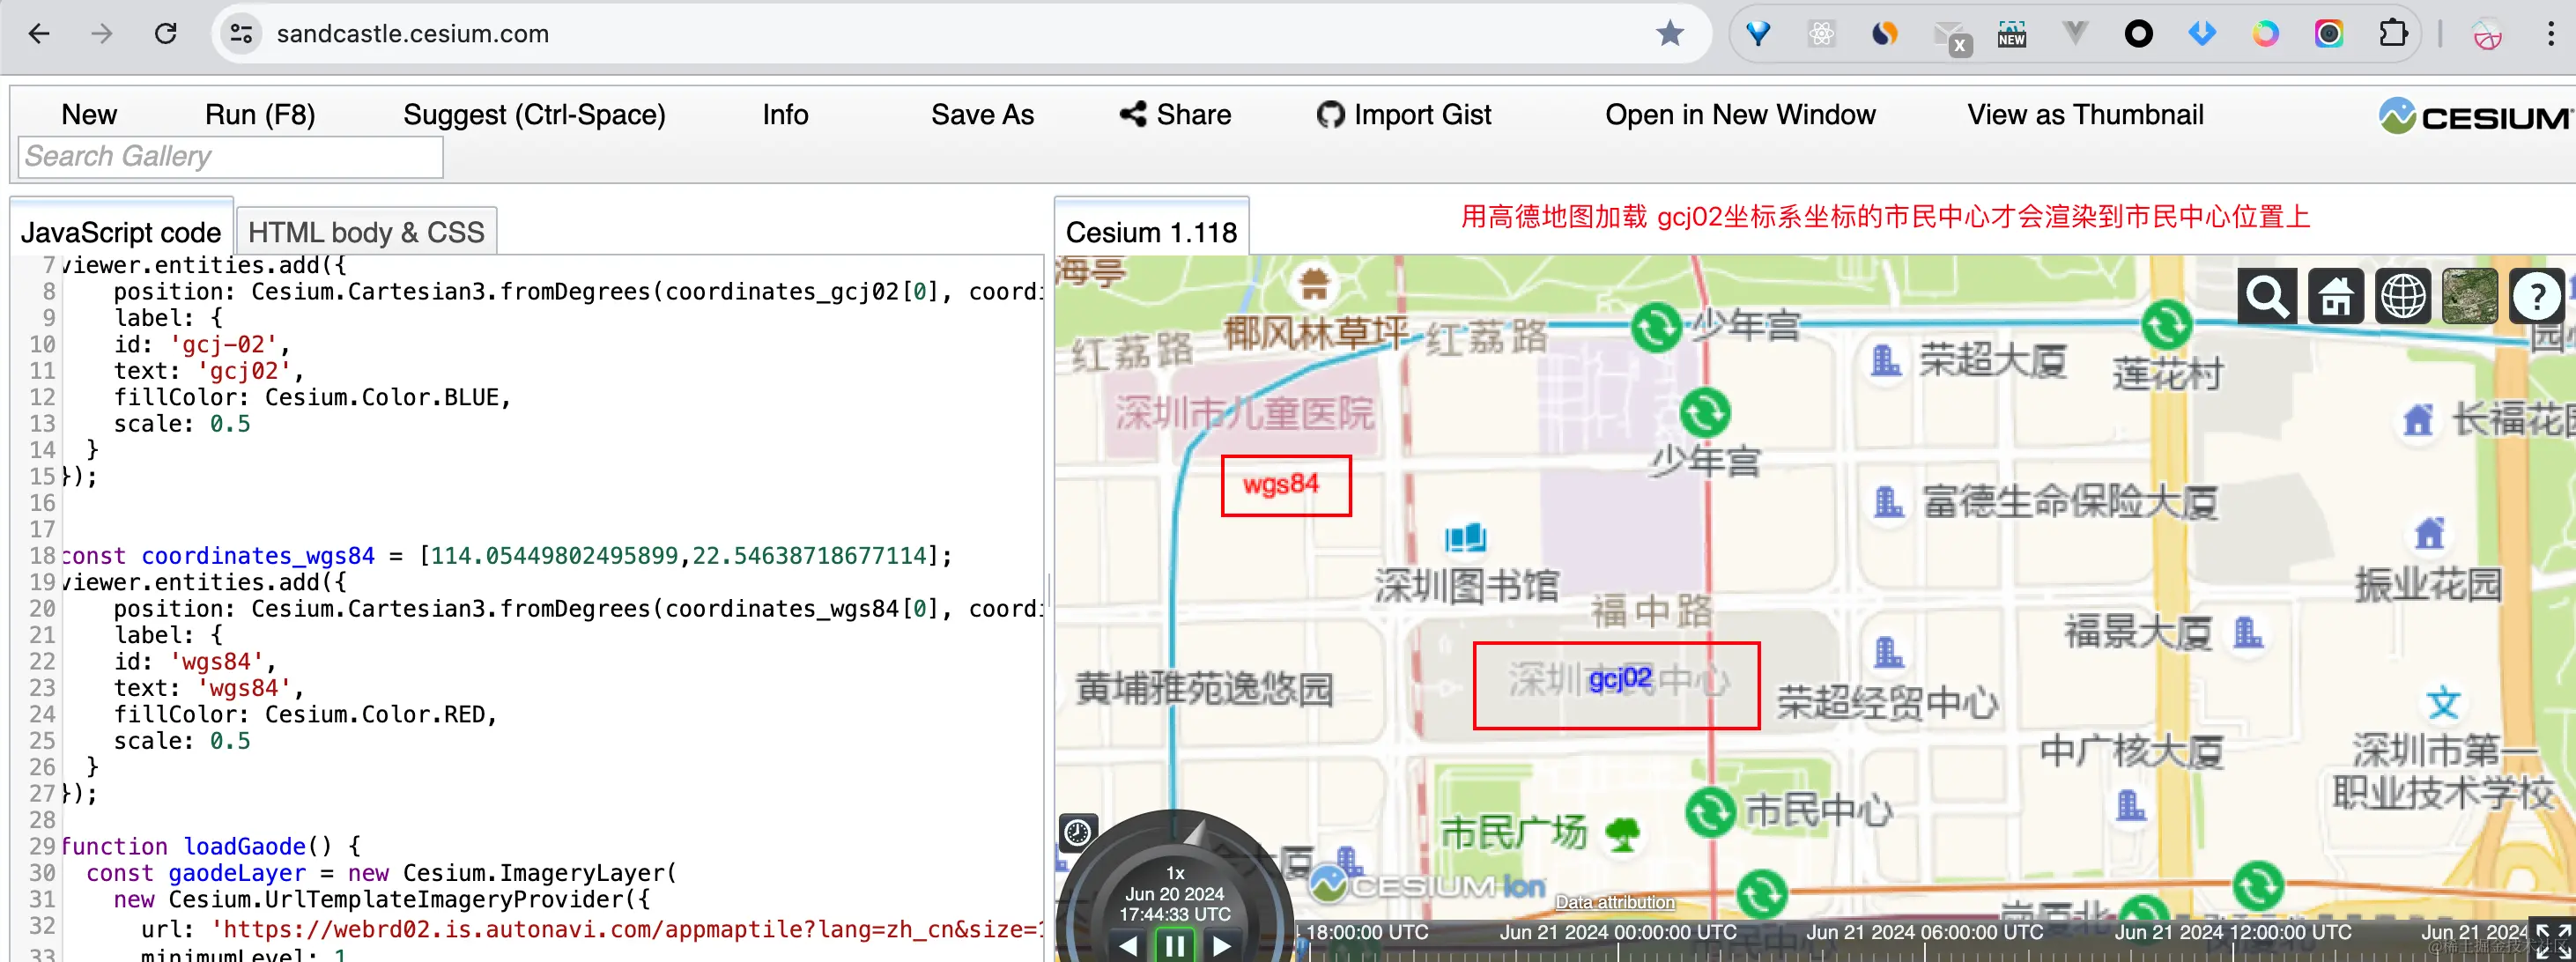
Task: Open the base layer imagery picker
Action: coord(2469,297)
